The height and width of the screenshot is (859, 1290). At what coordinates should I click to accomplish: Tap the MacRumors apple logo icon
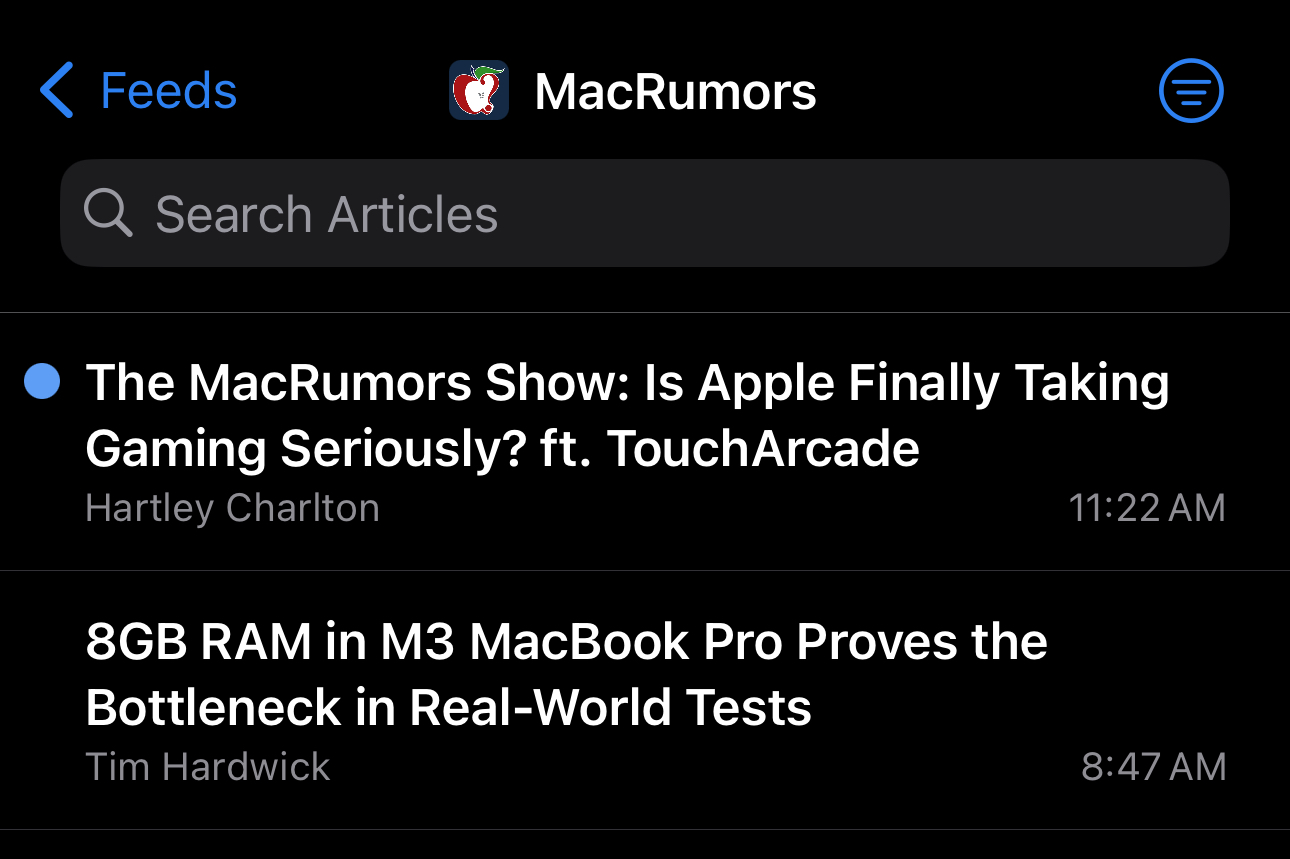pyautogui.click(x=479, y=91)
